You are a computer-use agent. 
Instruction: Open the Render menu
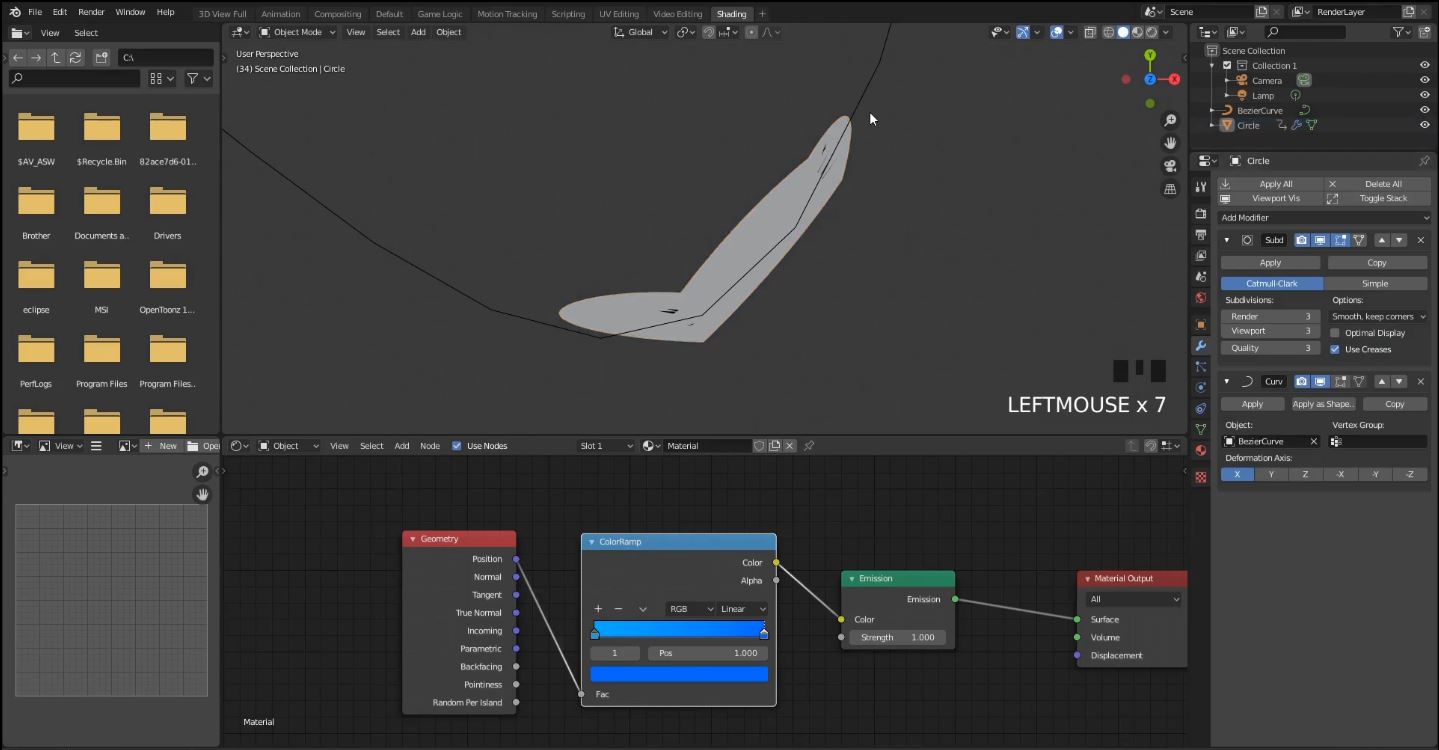click(x=91, y=12)
